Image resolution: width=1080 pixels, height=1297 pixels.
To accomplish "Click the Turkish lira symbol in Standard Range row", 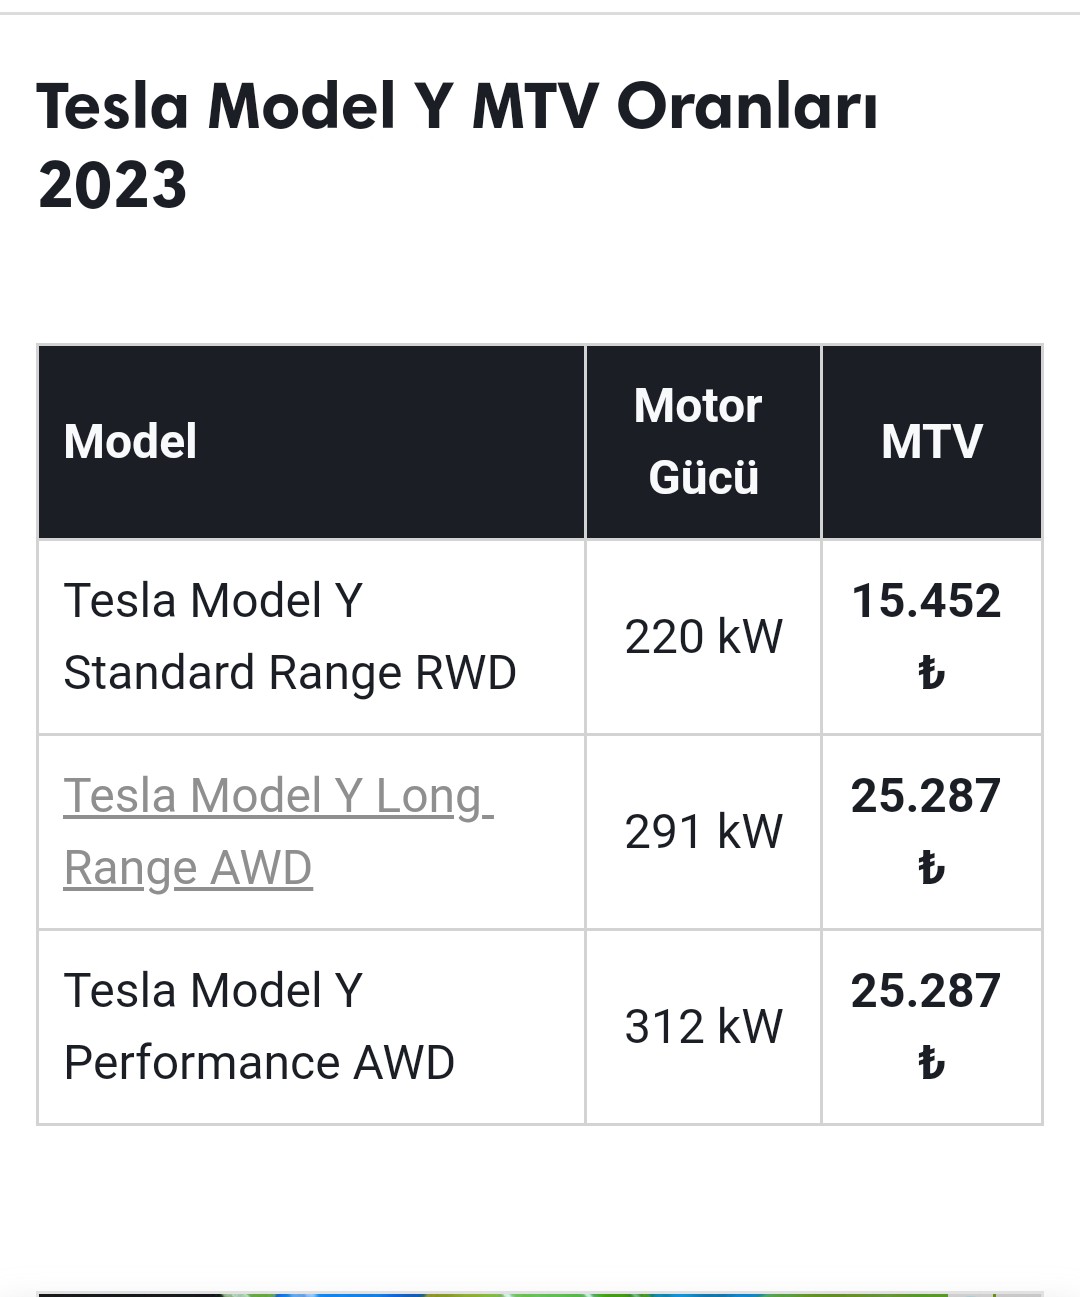I will point(931,673).
